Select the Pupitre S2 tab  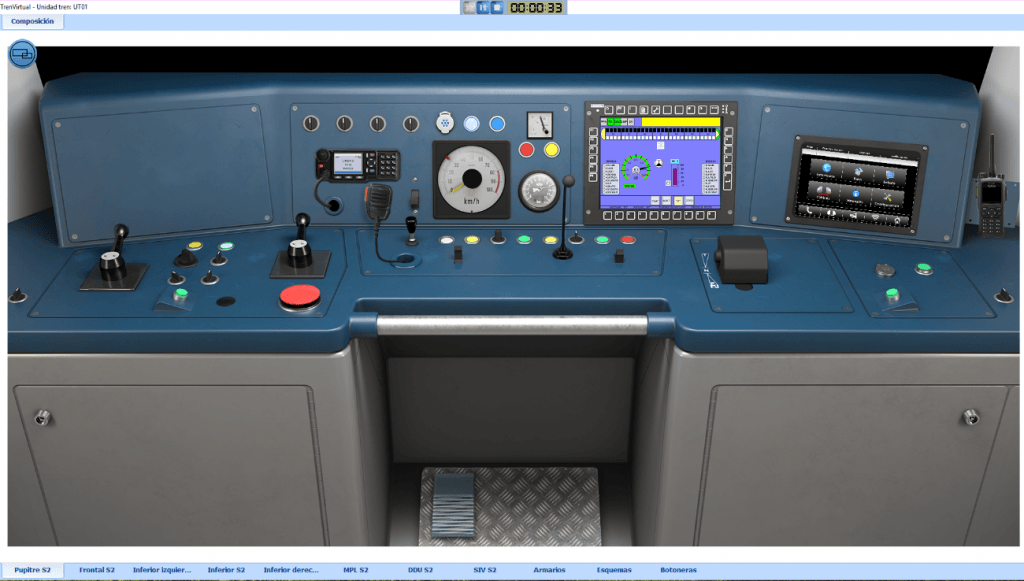pyautogui.click(x=32, y=570)
